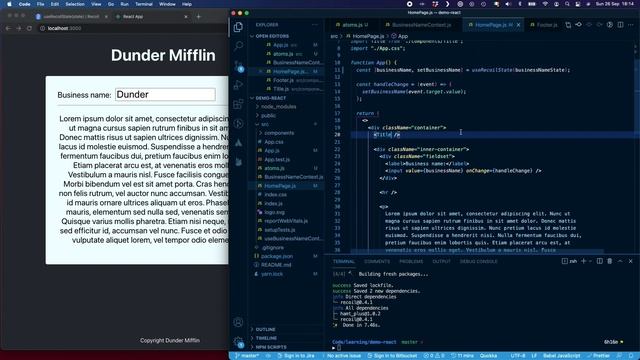
Task: Click Sign in to Jira in status bar
Action: 296,356
